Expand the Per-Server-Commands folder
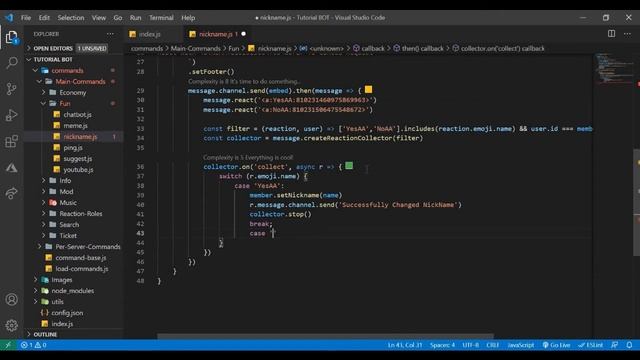This screenshot has height=360, width=640. [x=73, y=247]
